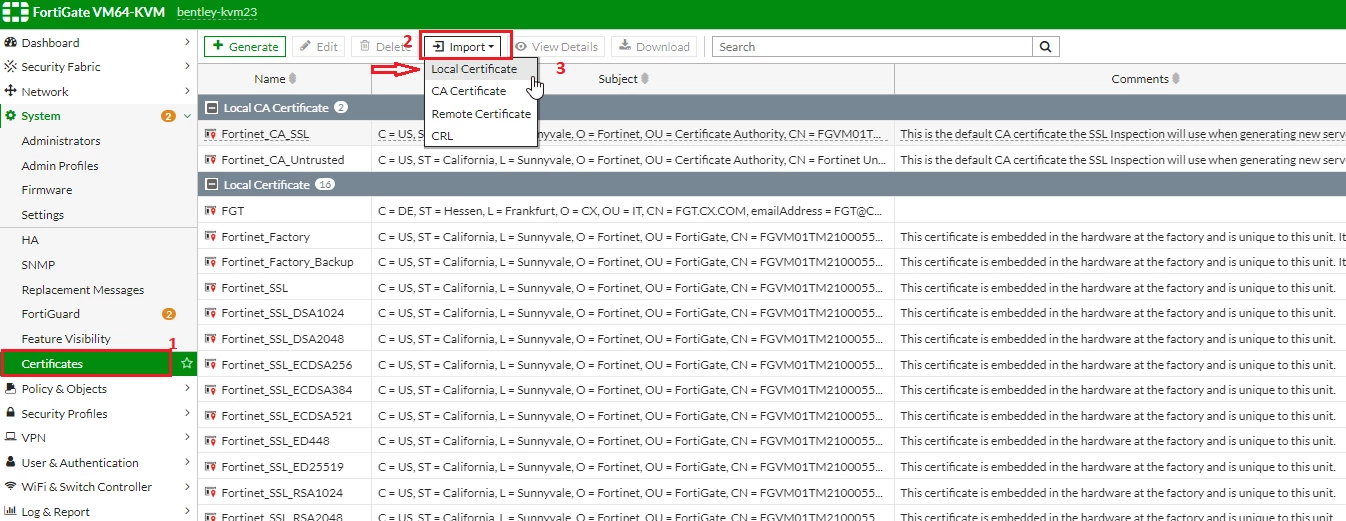
Task: Expand the Security Fabric menu chevron
Action: [187, 67]
